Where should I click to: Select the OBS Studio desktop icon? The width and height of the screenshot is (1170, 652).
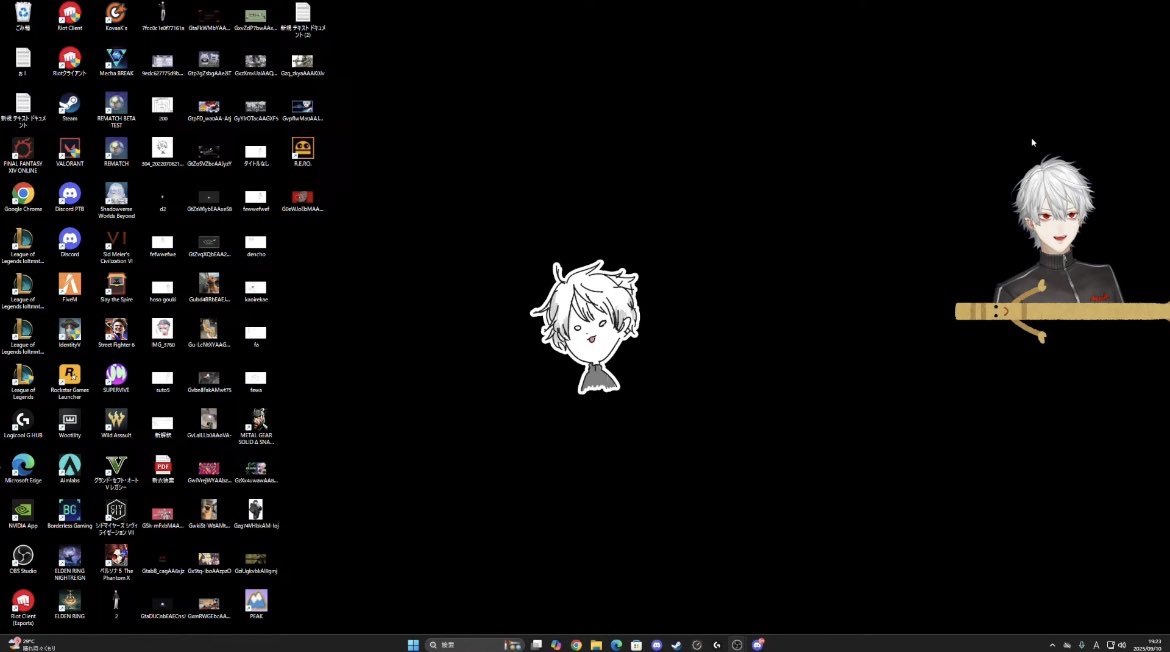[x=23, y=559]
